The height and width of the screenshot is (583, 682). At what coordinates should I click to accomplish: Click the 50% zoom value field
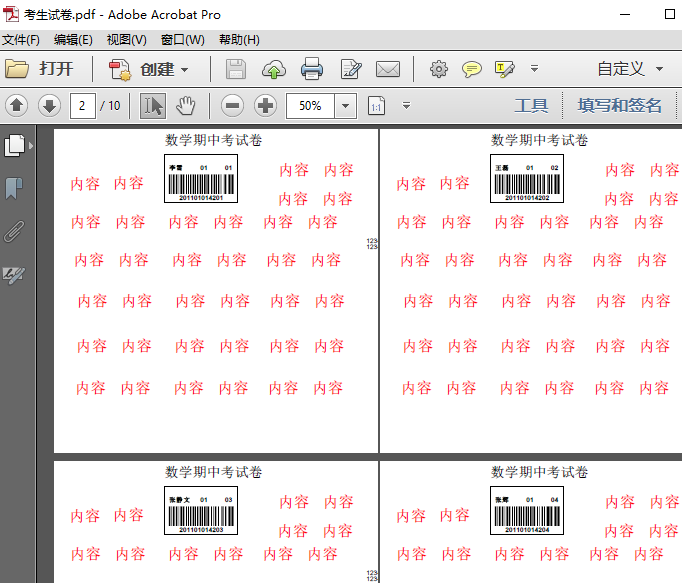(310, 106)
